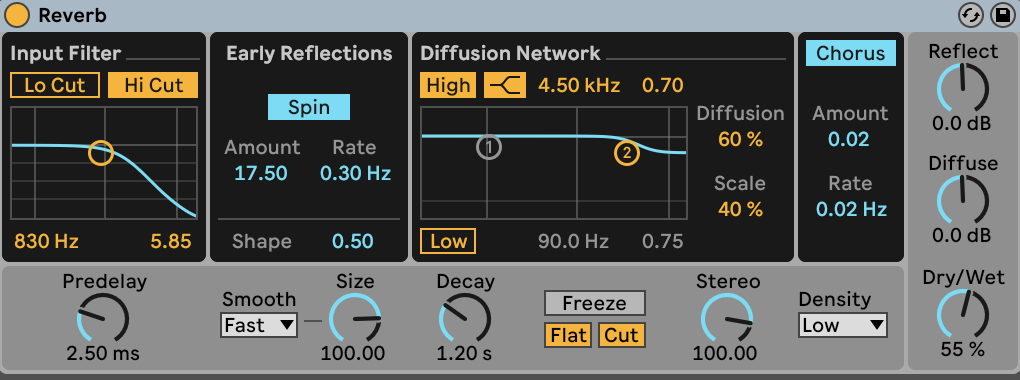
Task: Click the Size value 100.00
Action: pos(353,354)
